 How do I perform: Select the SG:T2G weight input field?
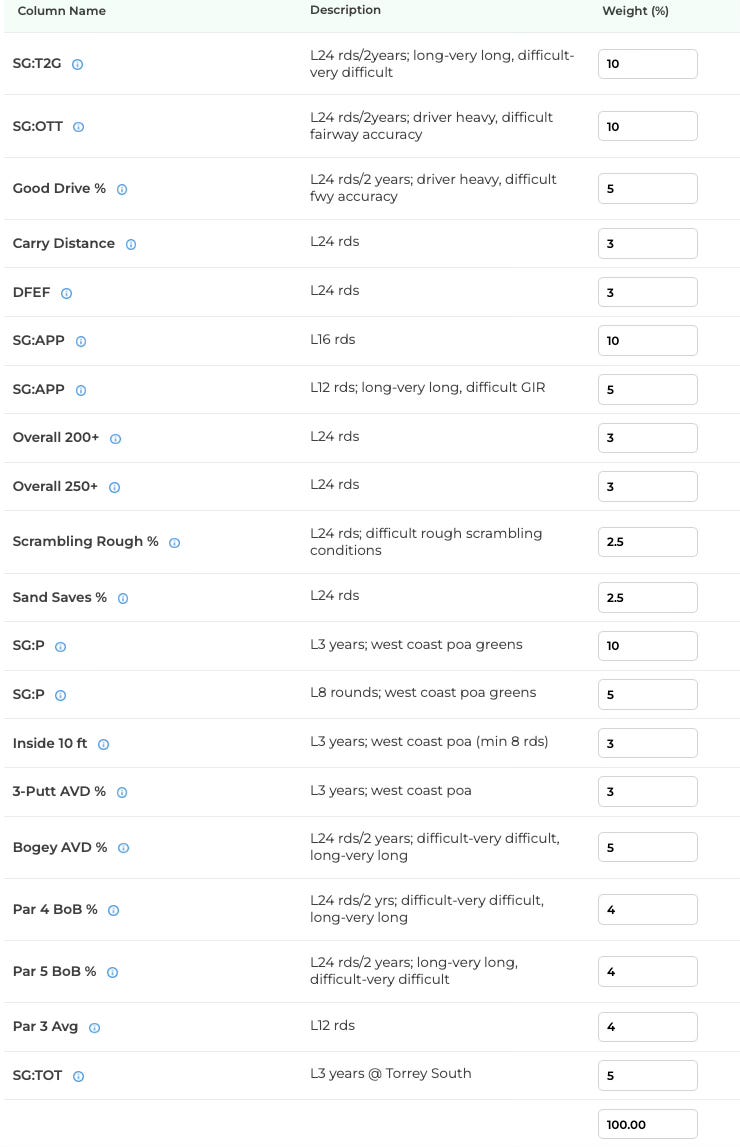pos(648,64)
